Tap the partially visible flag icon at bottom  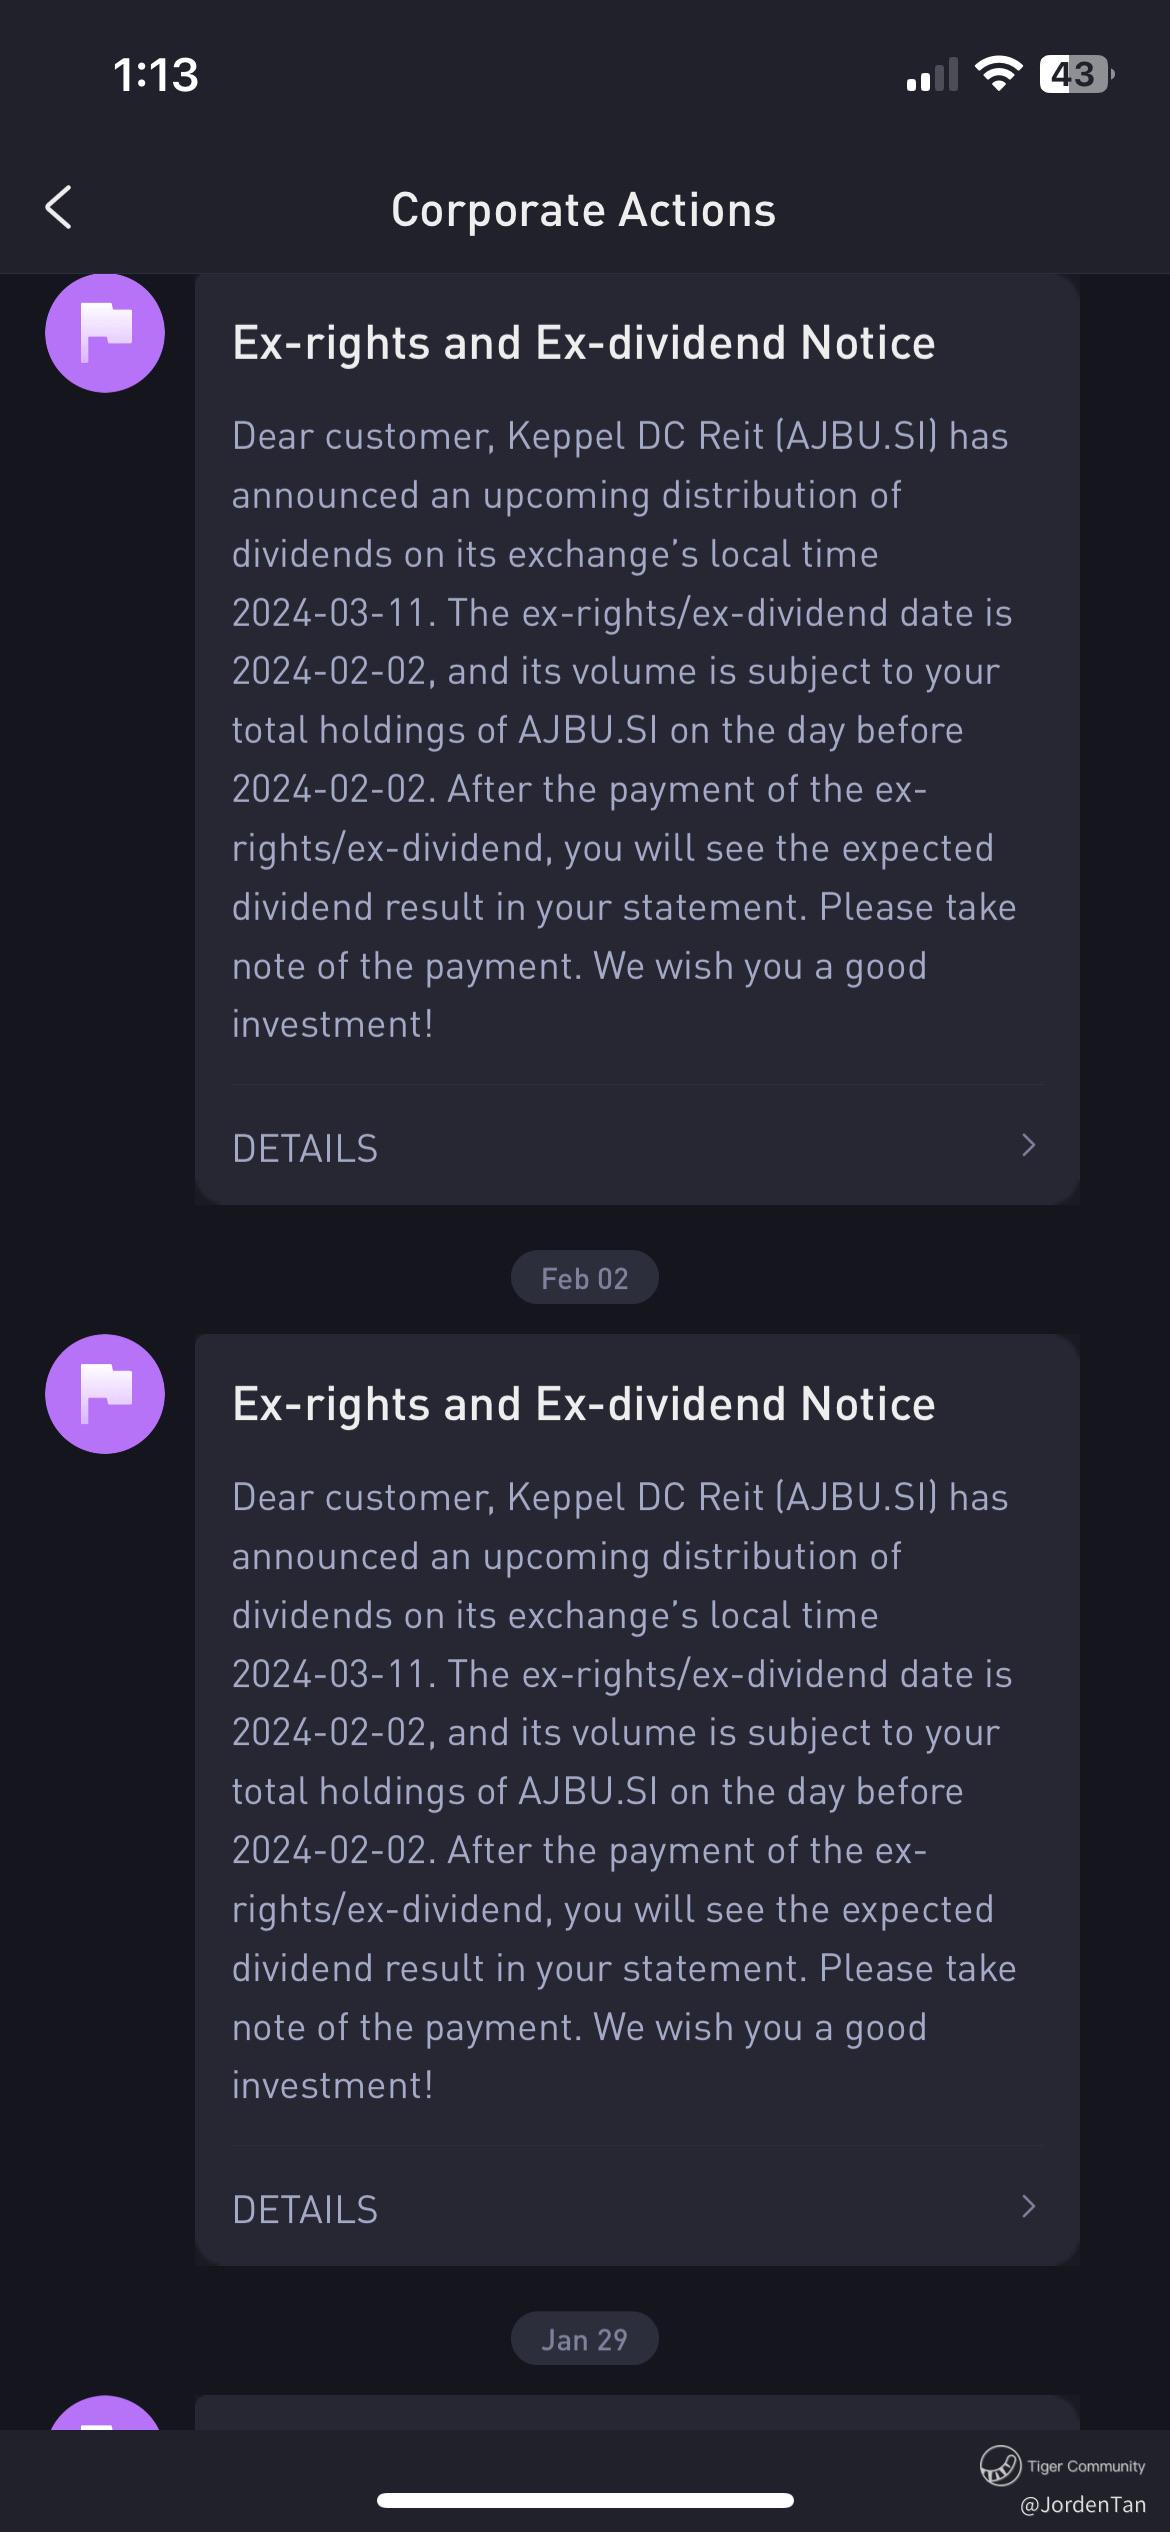pos(105,2412)
